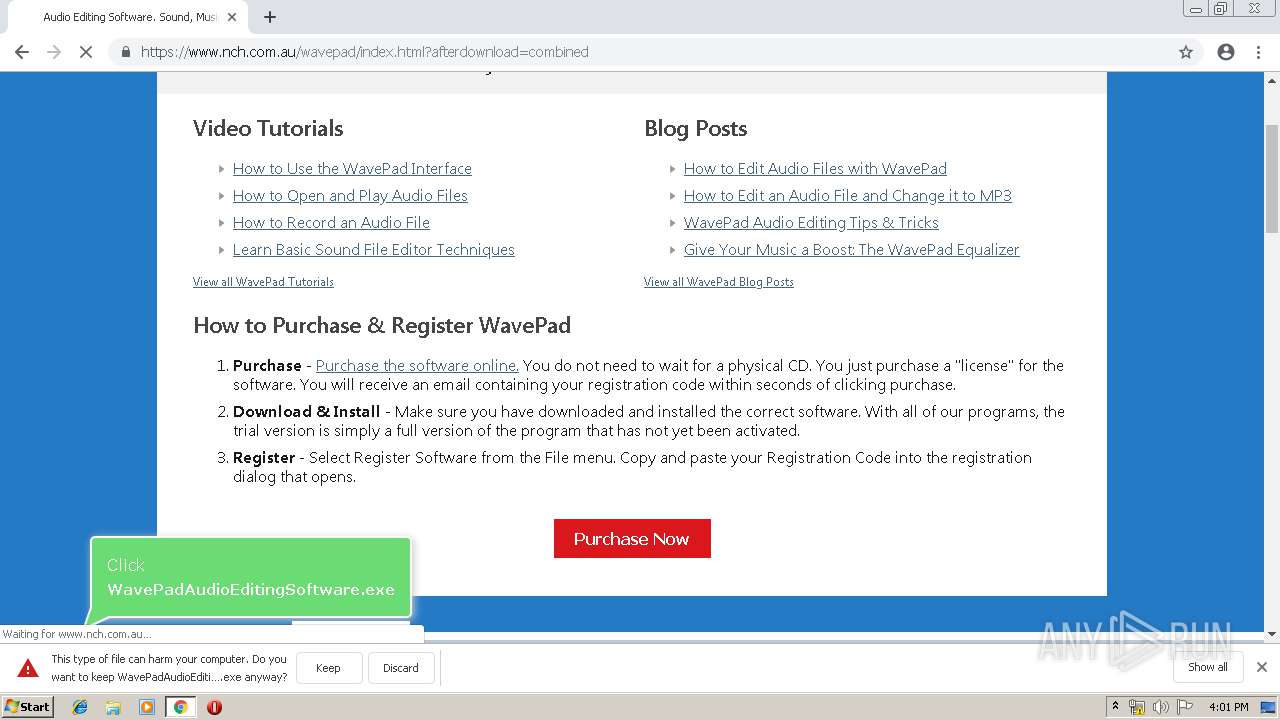The image size is (1280, 720).
Task: Open Internet Explorer from the taskbar
Action: 80,707
